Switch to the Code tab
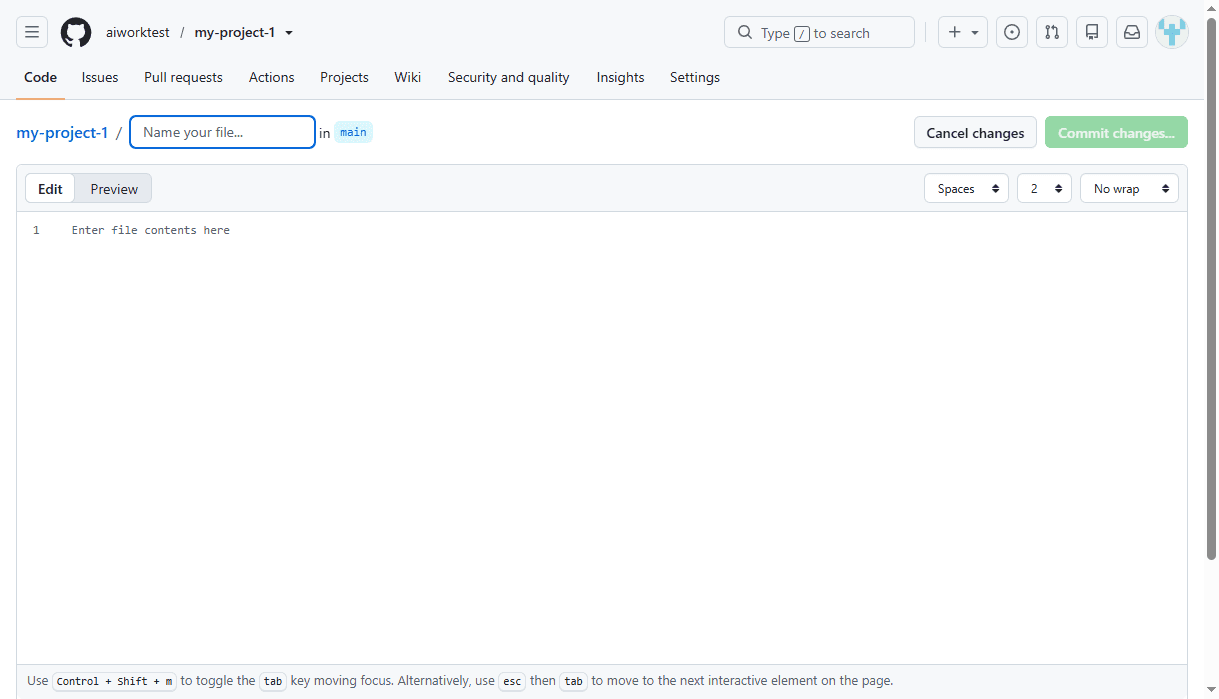Viewport: 1219px width, 699px height. pyautogui.click(x=41, y=77)
